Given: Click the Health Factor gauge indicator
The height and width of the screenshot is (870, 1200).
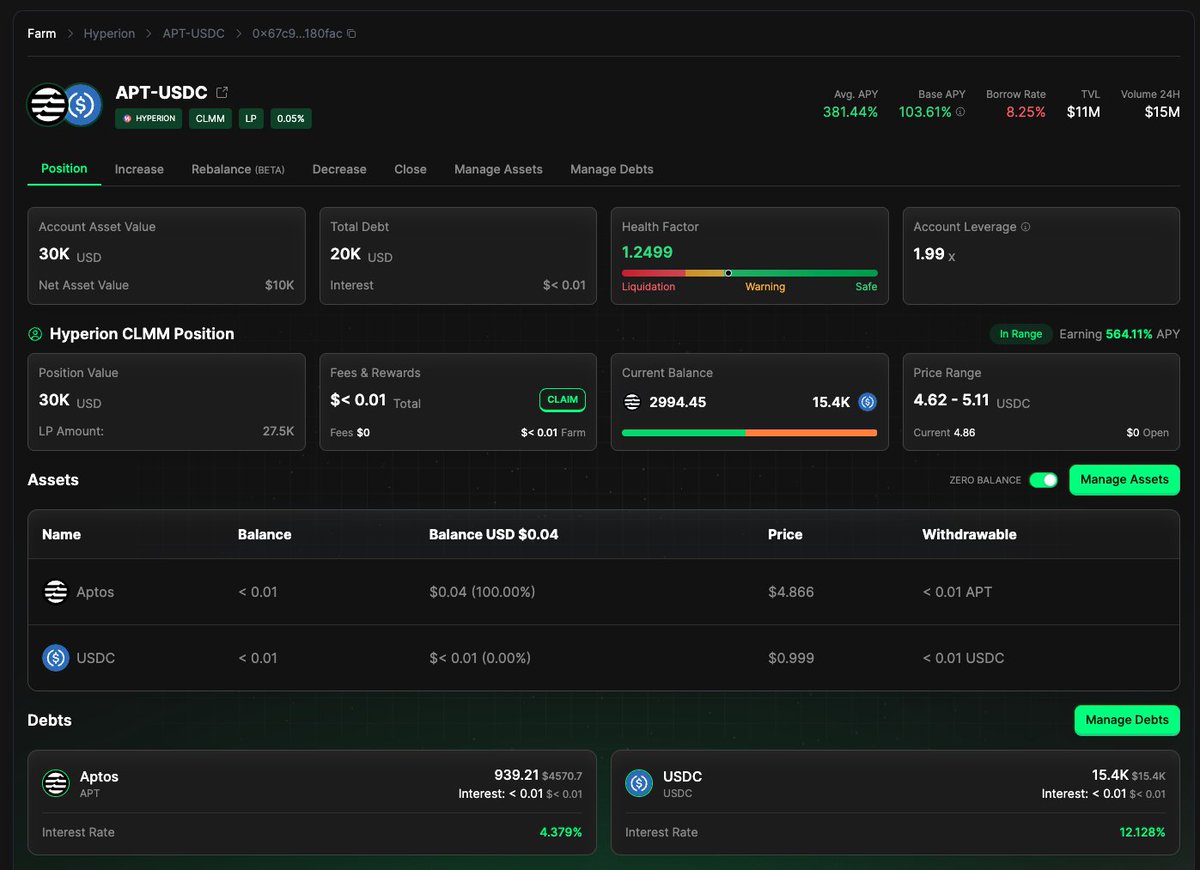Looking at the screenshot, I should pyautogui.click(x=728, y=271).
